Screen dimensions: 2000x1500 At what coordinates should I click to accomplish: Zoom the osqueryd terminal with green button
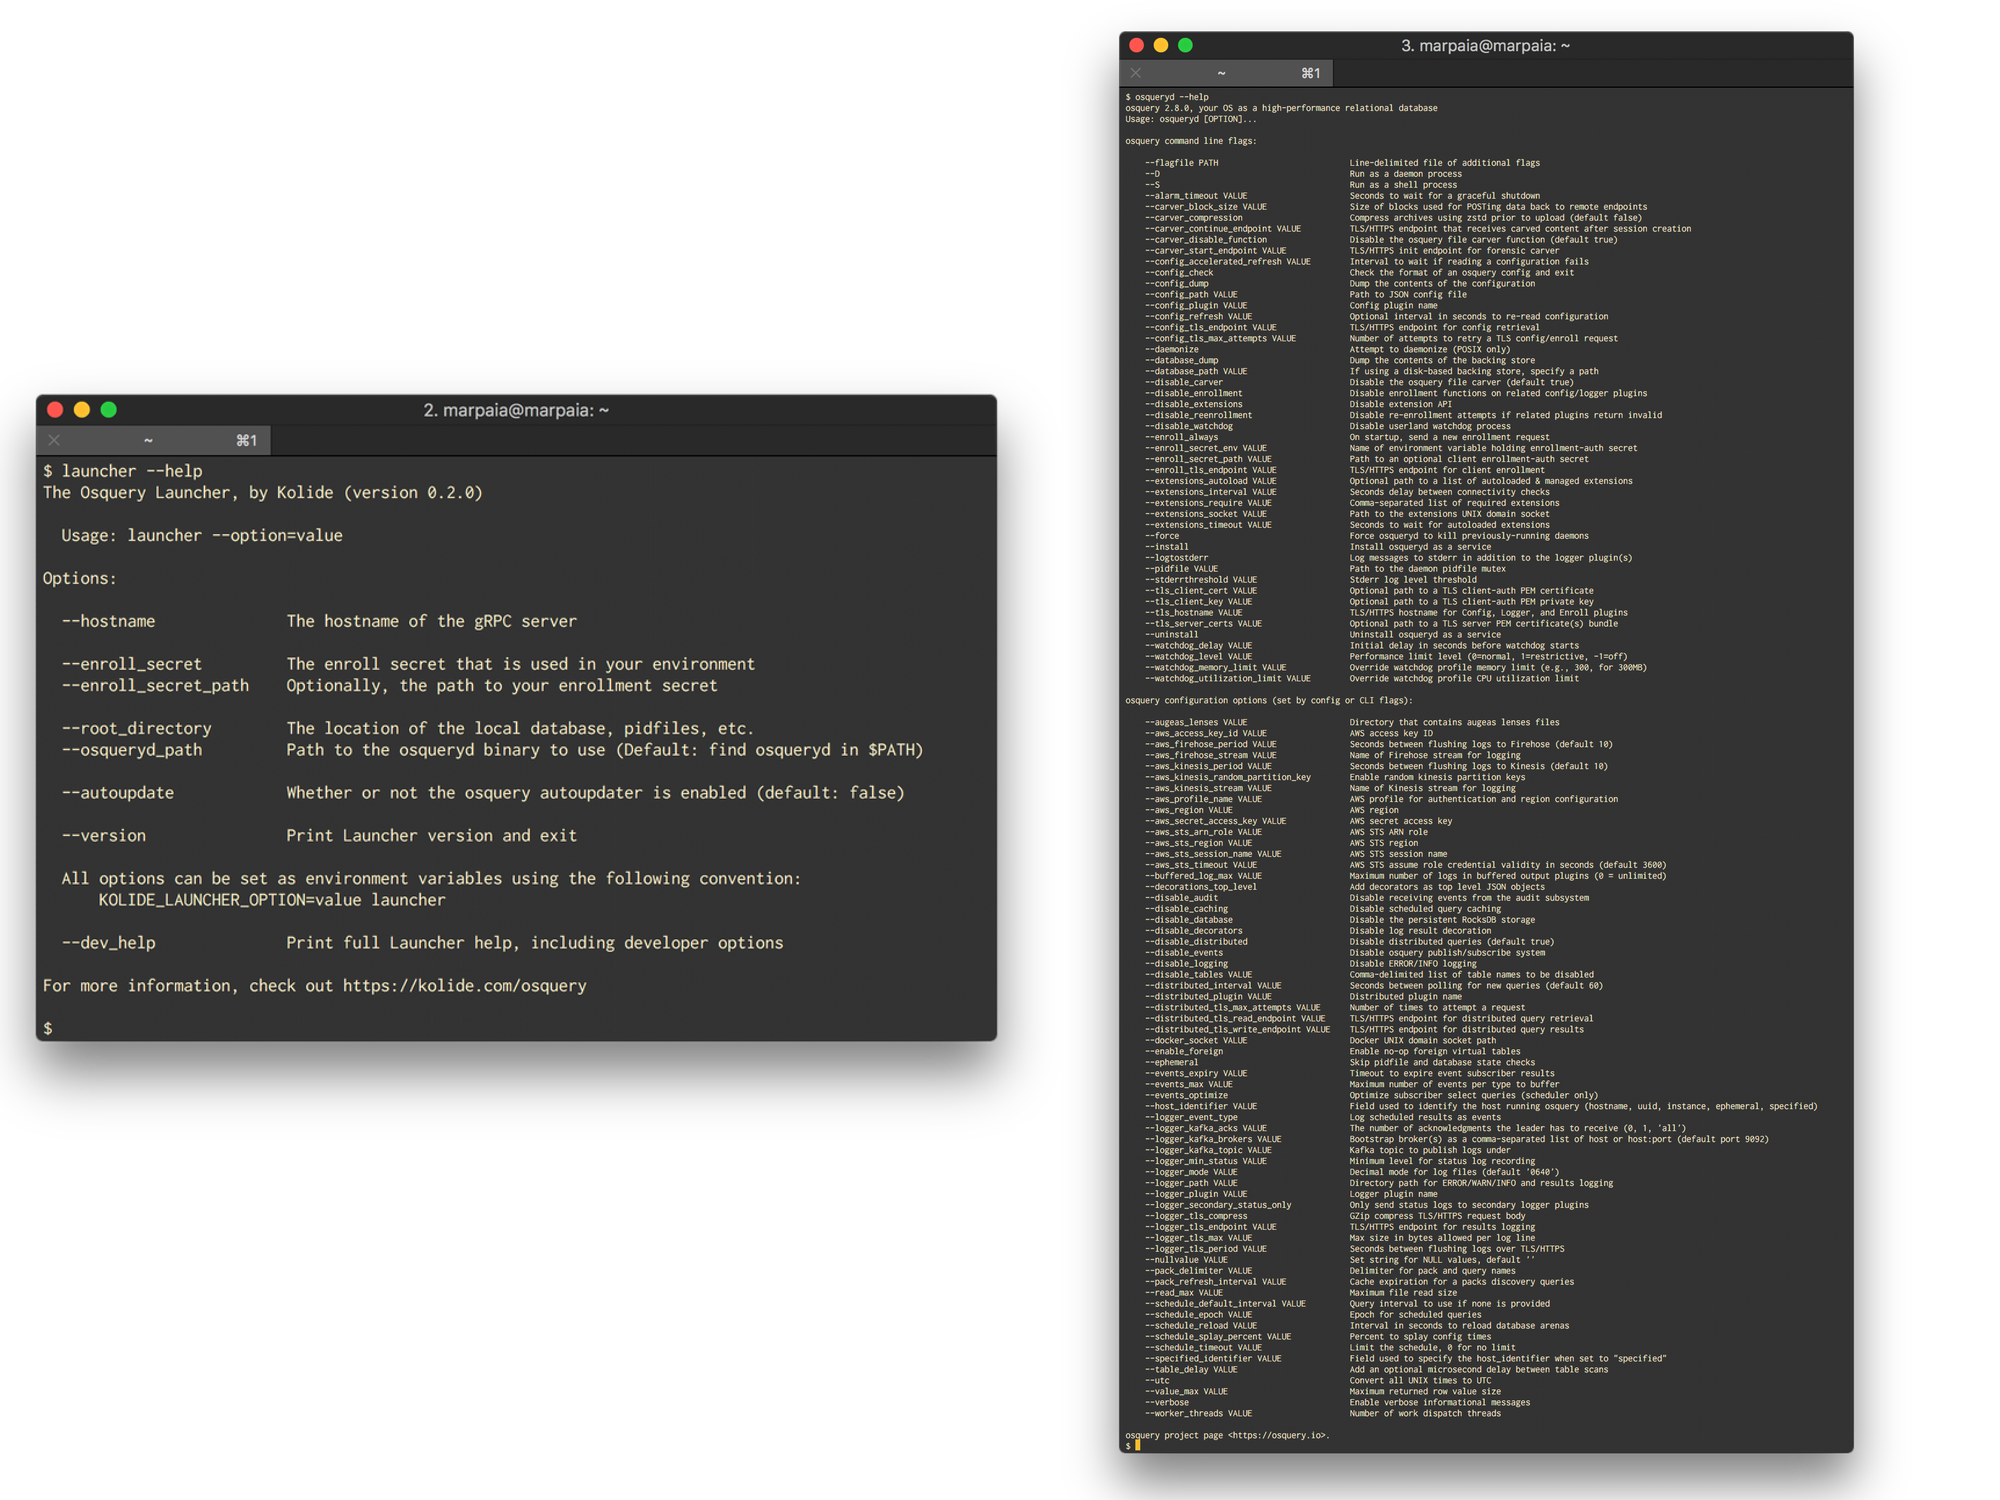click(1185, 45)
